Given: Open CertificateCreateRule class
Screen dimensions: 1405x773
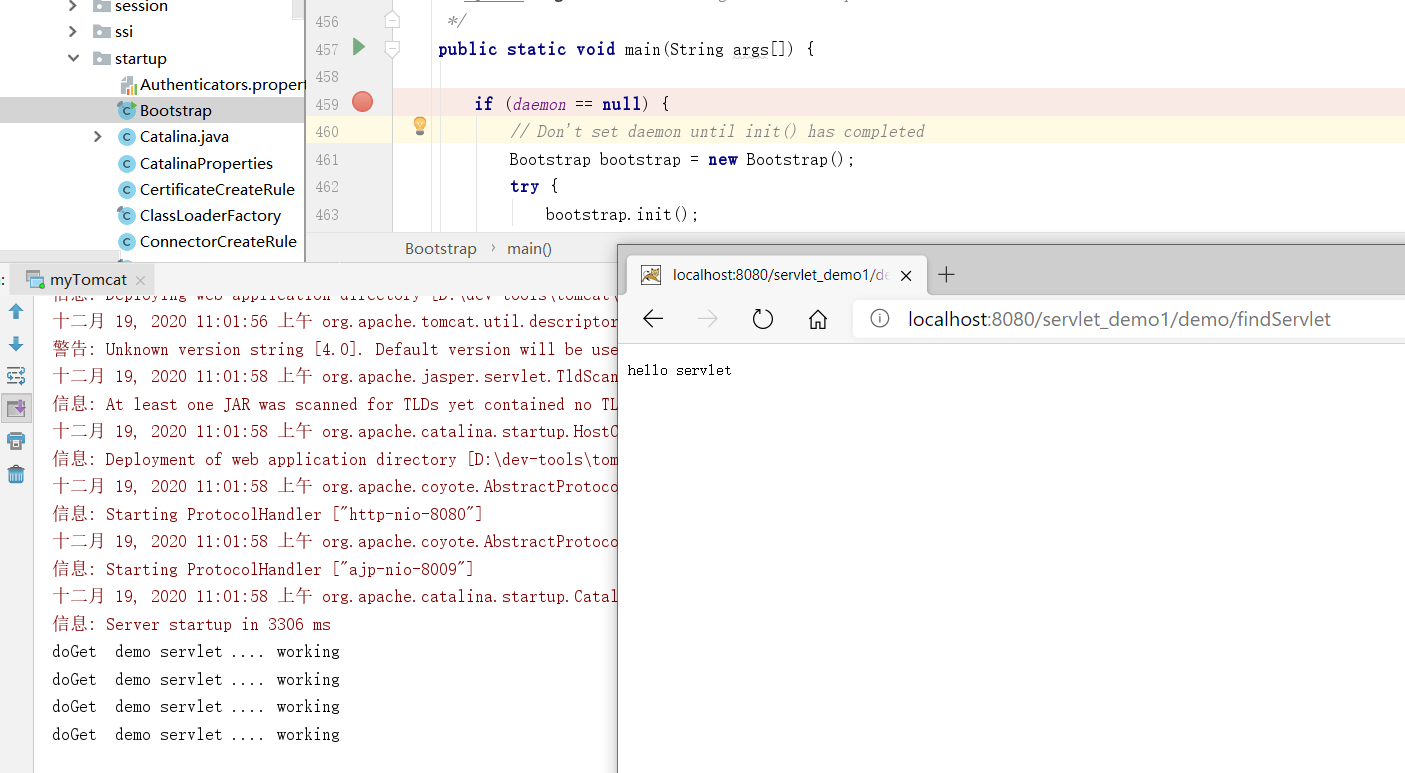Looking at the screenshot, I should point(217,189).
